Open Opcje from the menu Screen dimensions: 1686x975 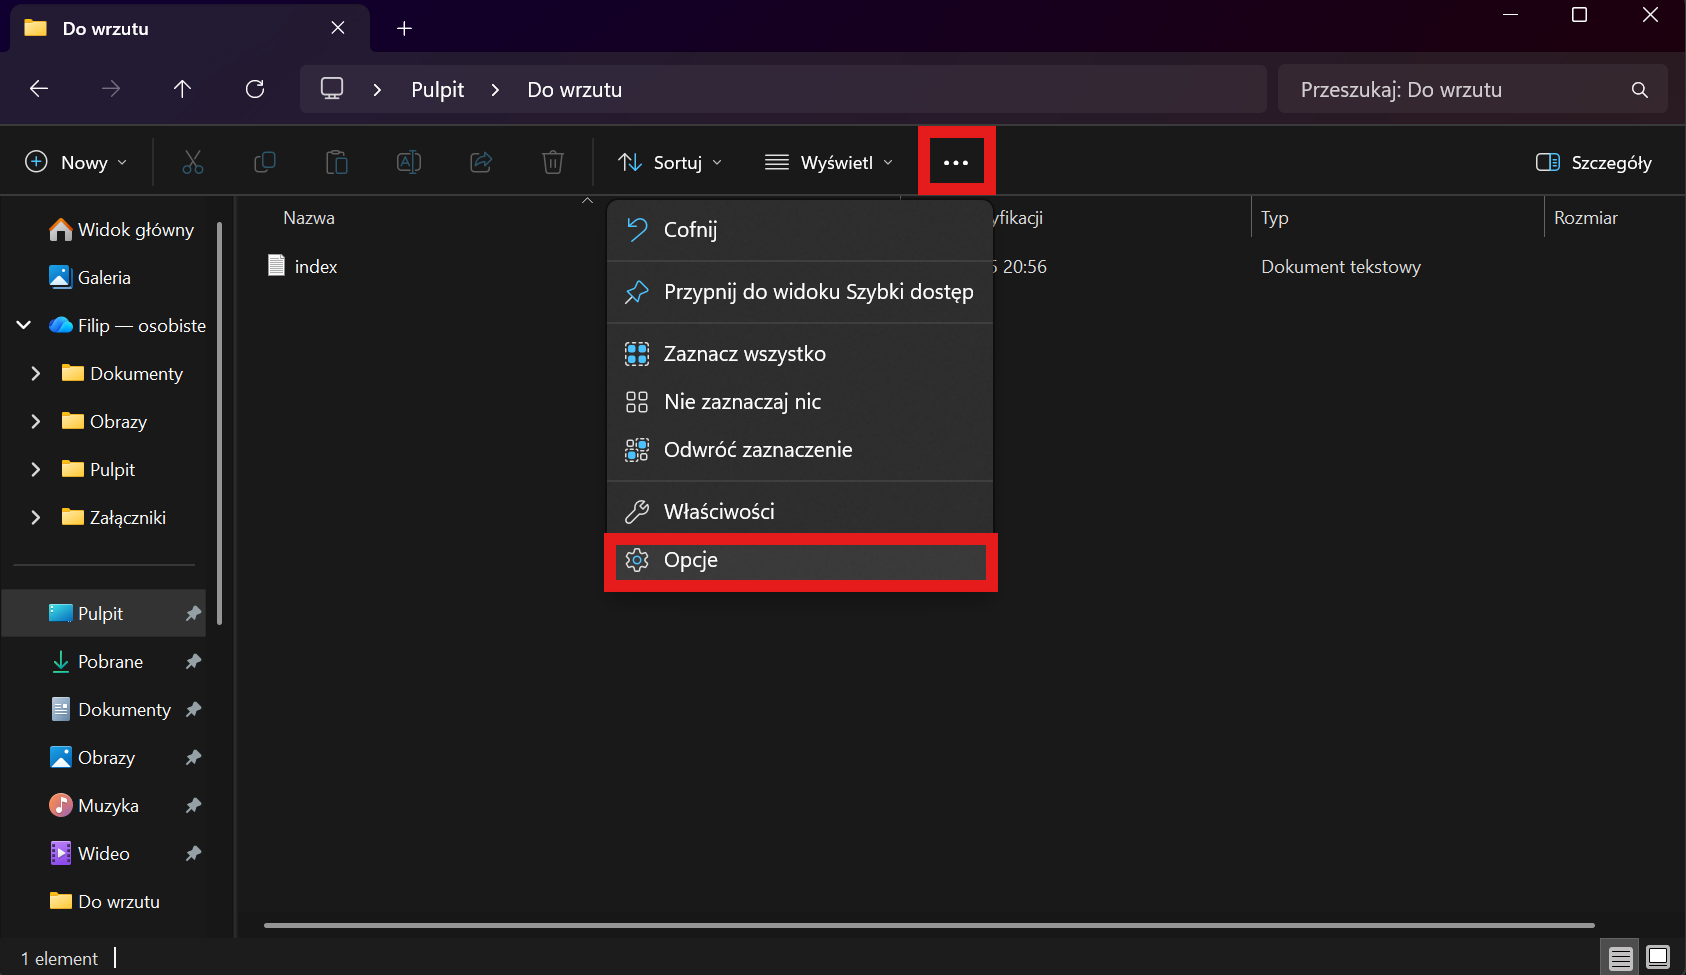tap(800, 560)
